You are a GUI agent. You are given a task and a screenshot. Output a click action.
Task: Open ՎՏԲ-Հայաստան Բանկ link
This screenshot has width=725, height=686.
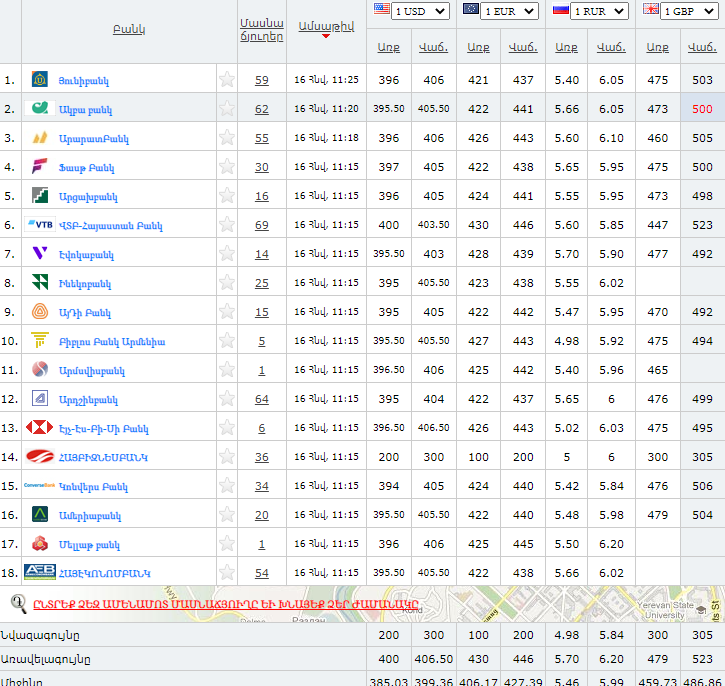(x=111, y=226)
